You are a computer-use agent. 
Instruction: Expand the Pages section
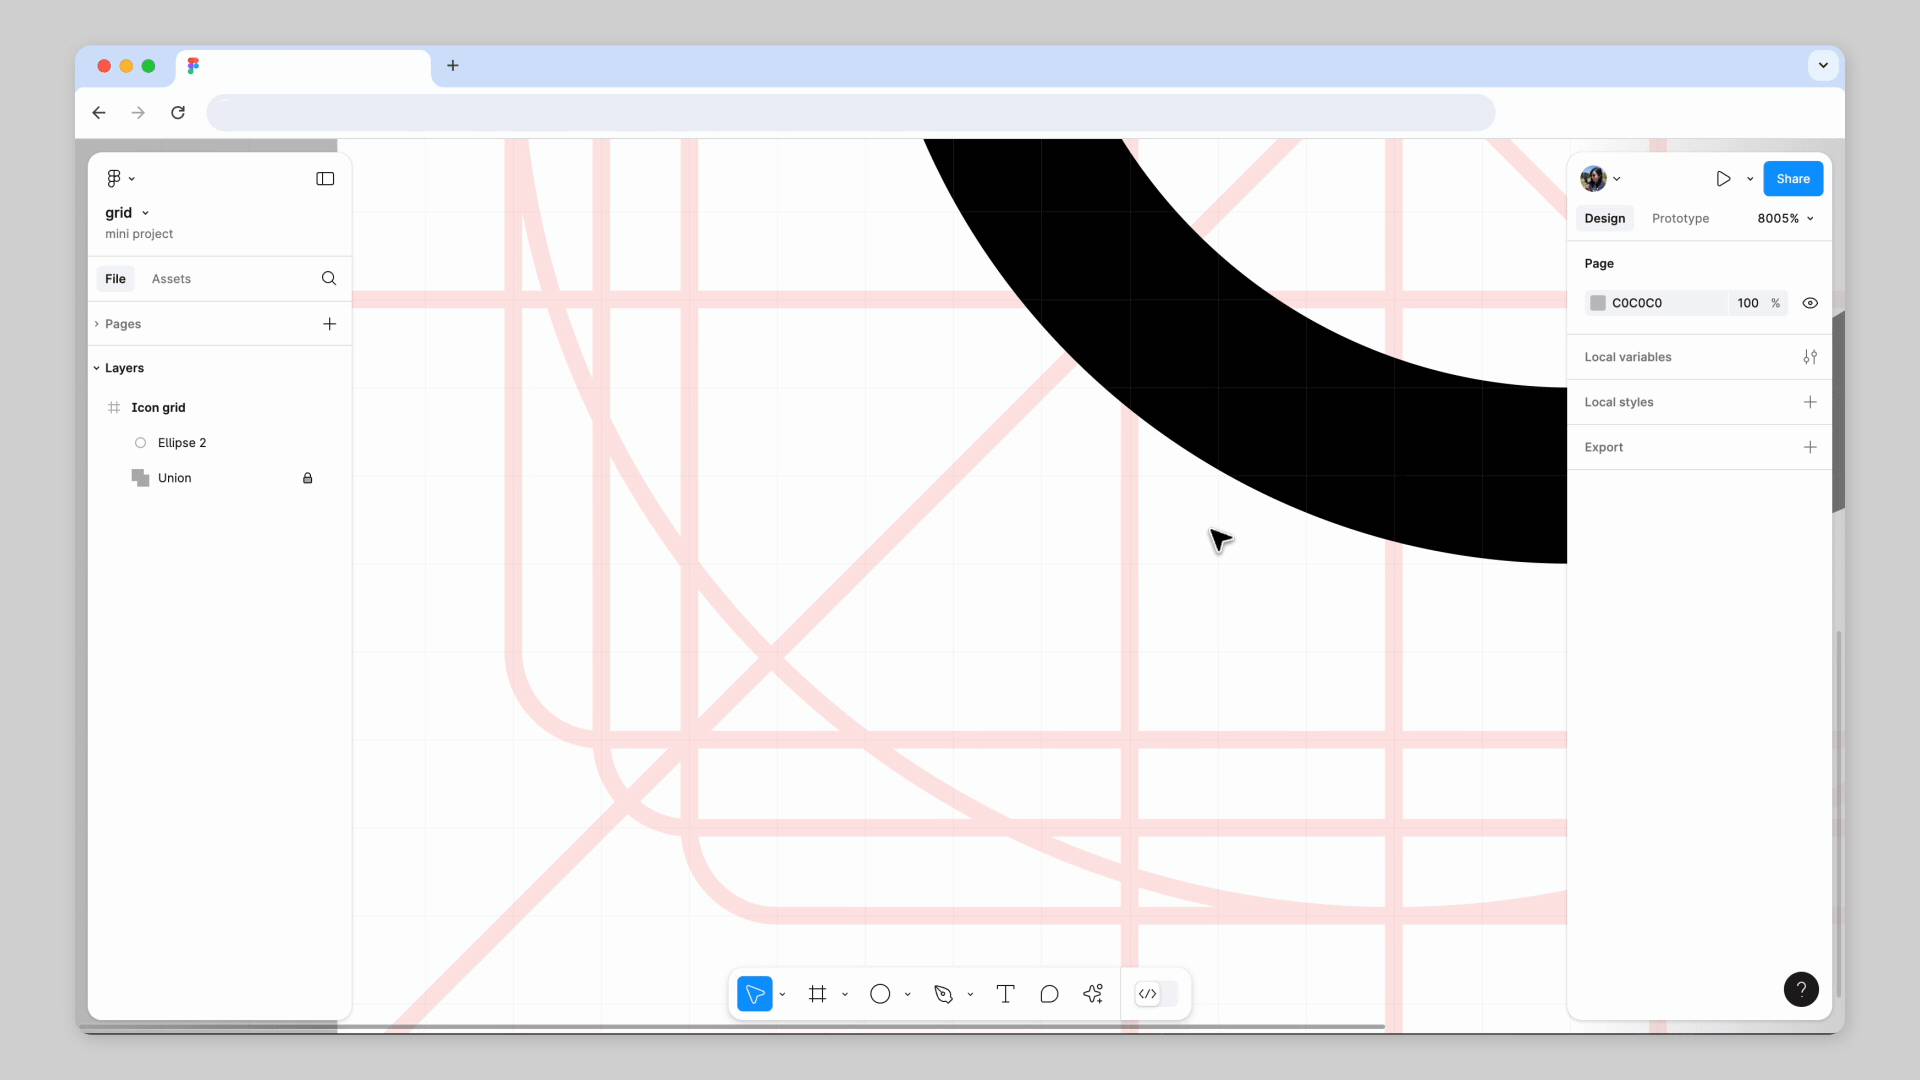click(x=97, y=324)
